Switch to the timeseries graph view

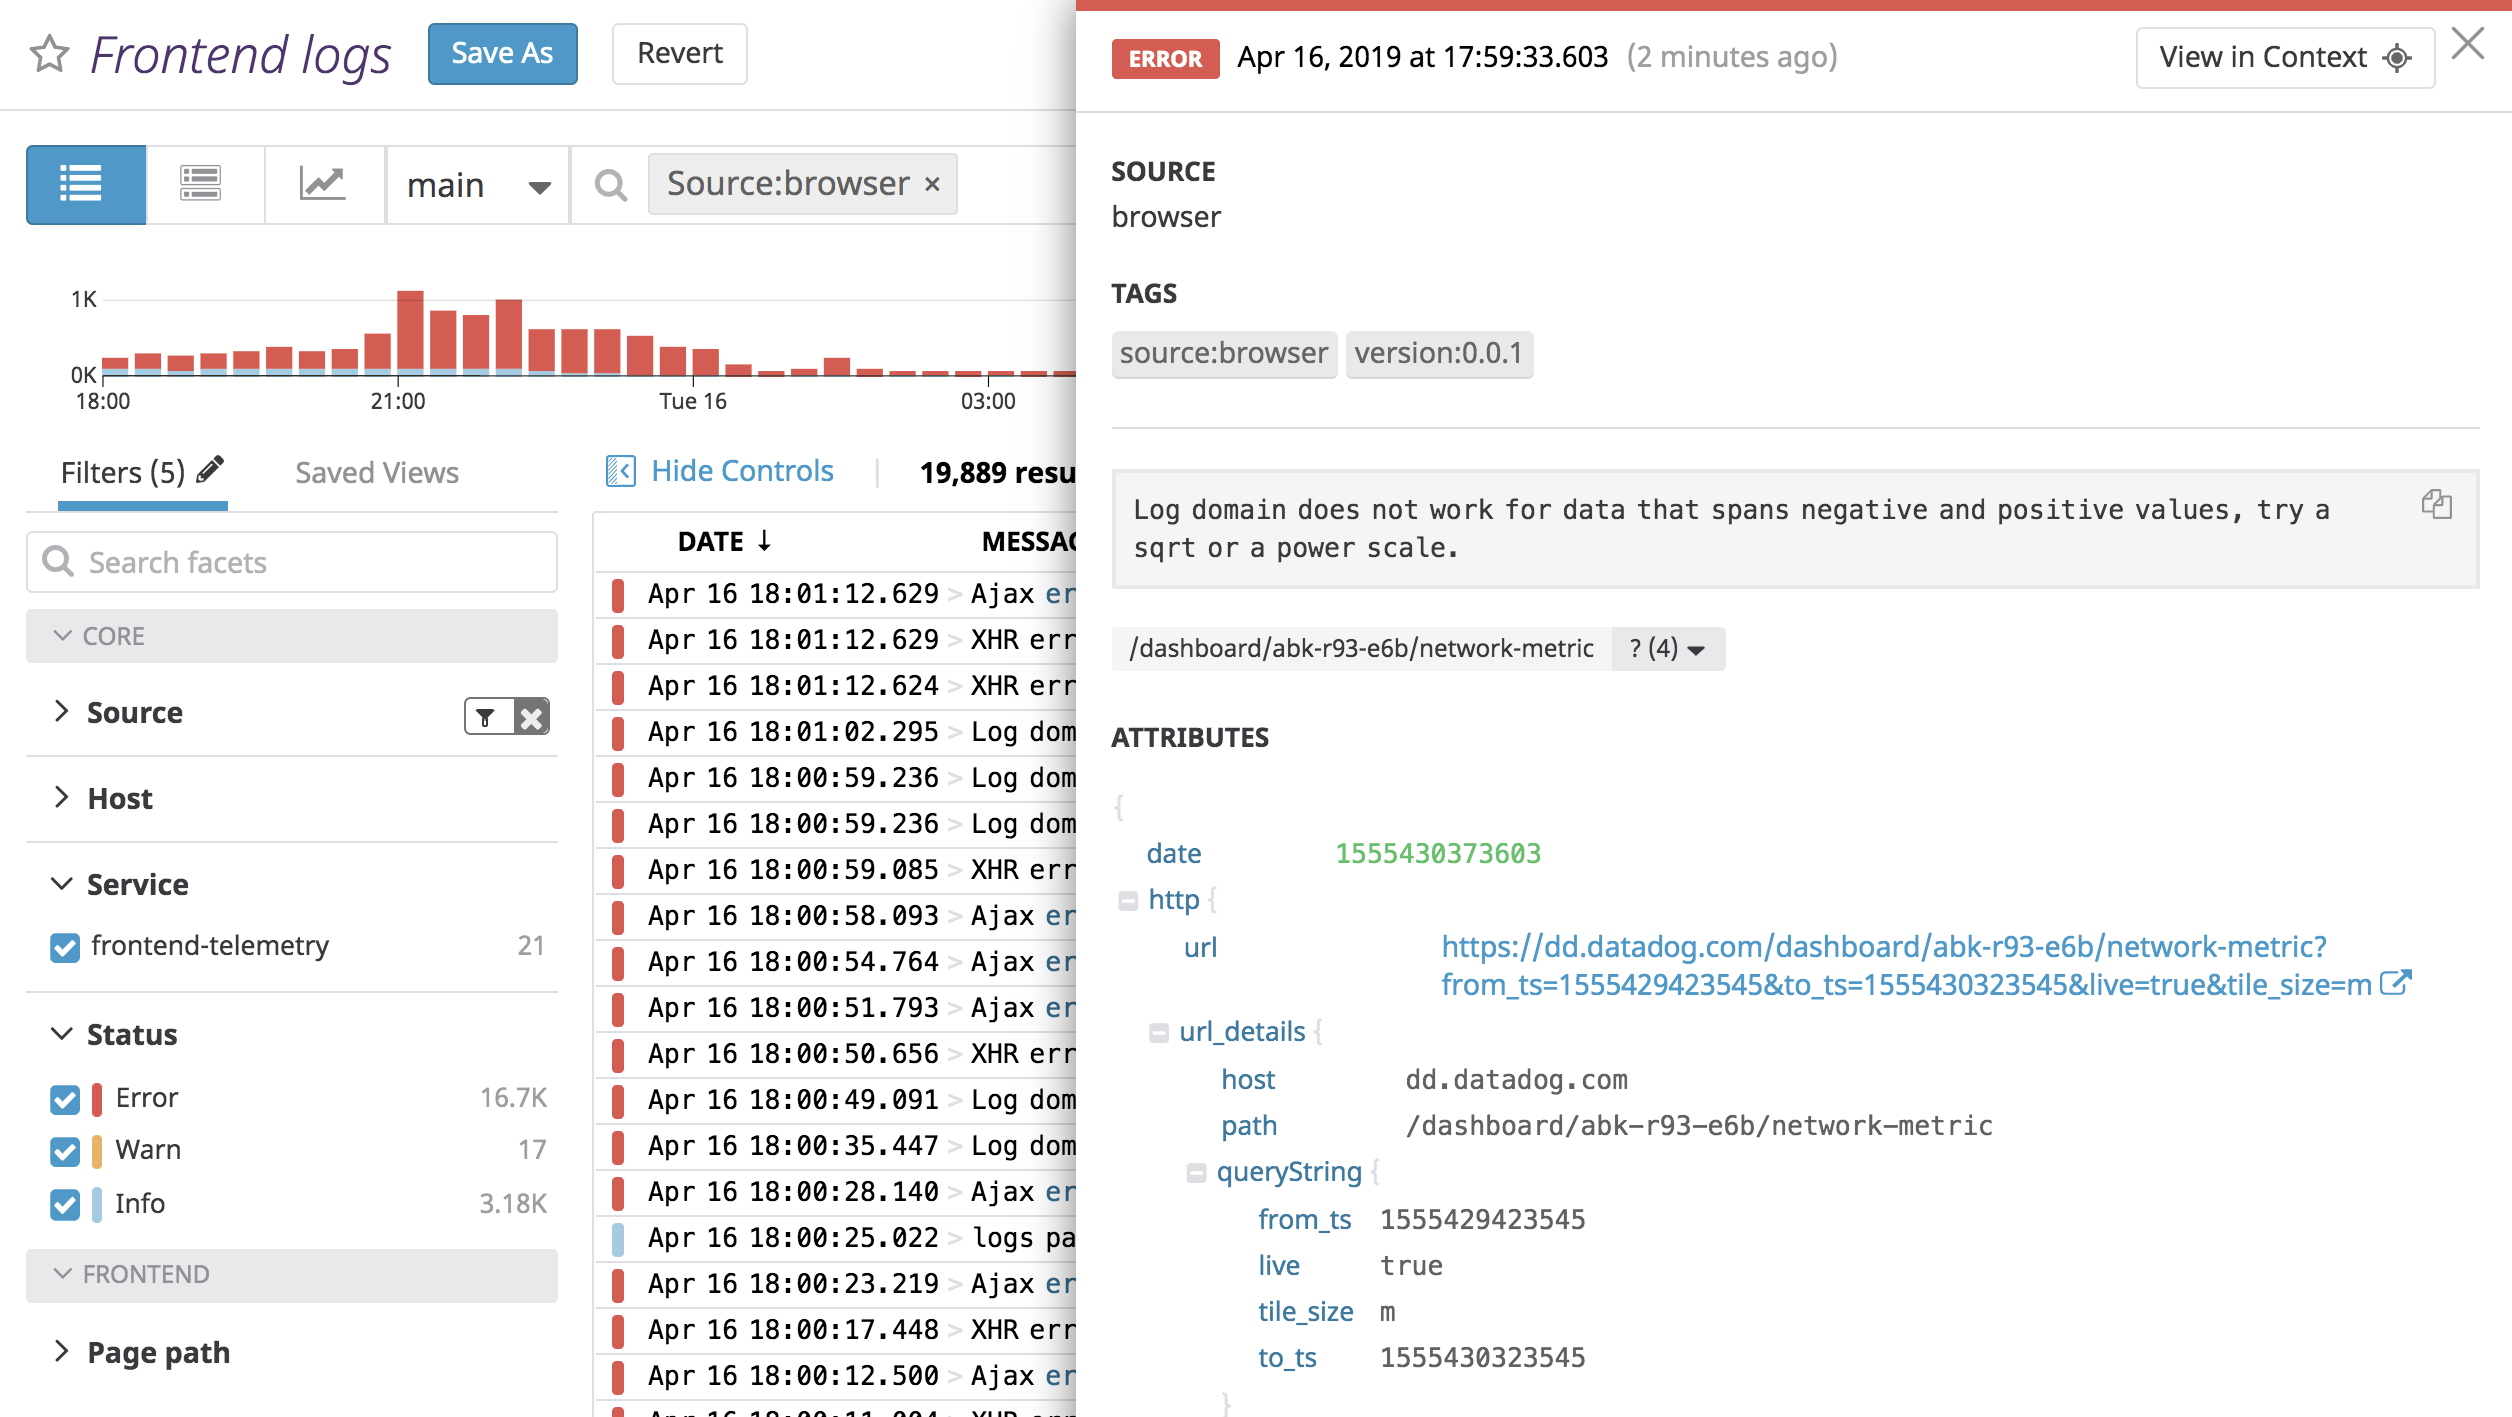(323, 184)
